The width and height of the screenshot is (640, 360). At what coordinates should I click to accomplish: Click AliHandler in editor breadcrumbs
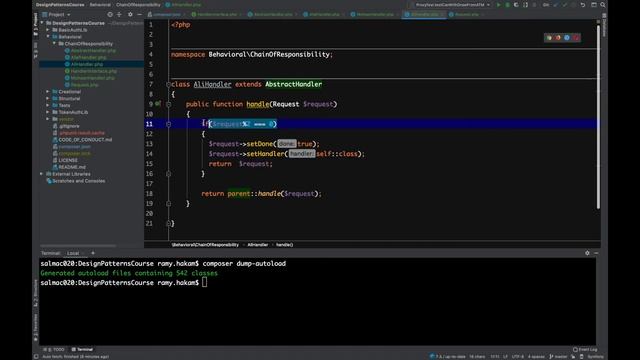pos(258,245)
